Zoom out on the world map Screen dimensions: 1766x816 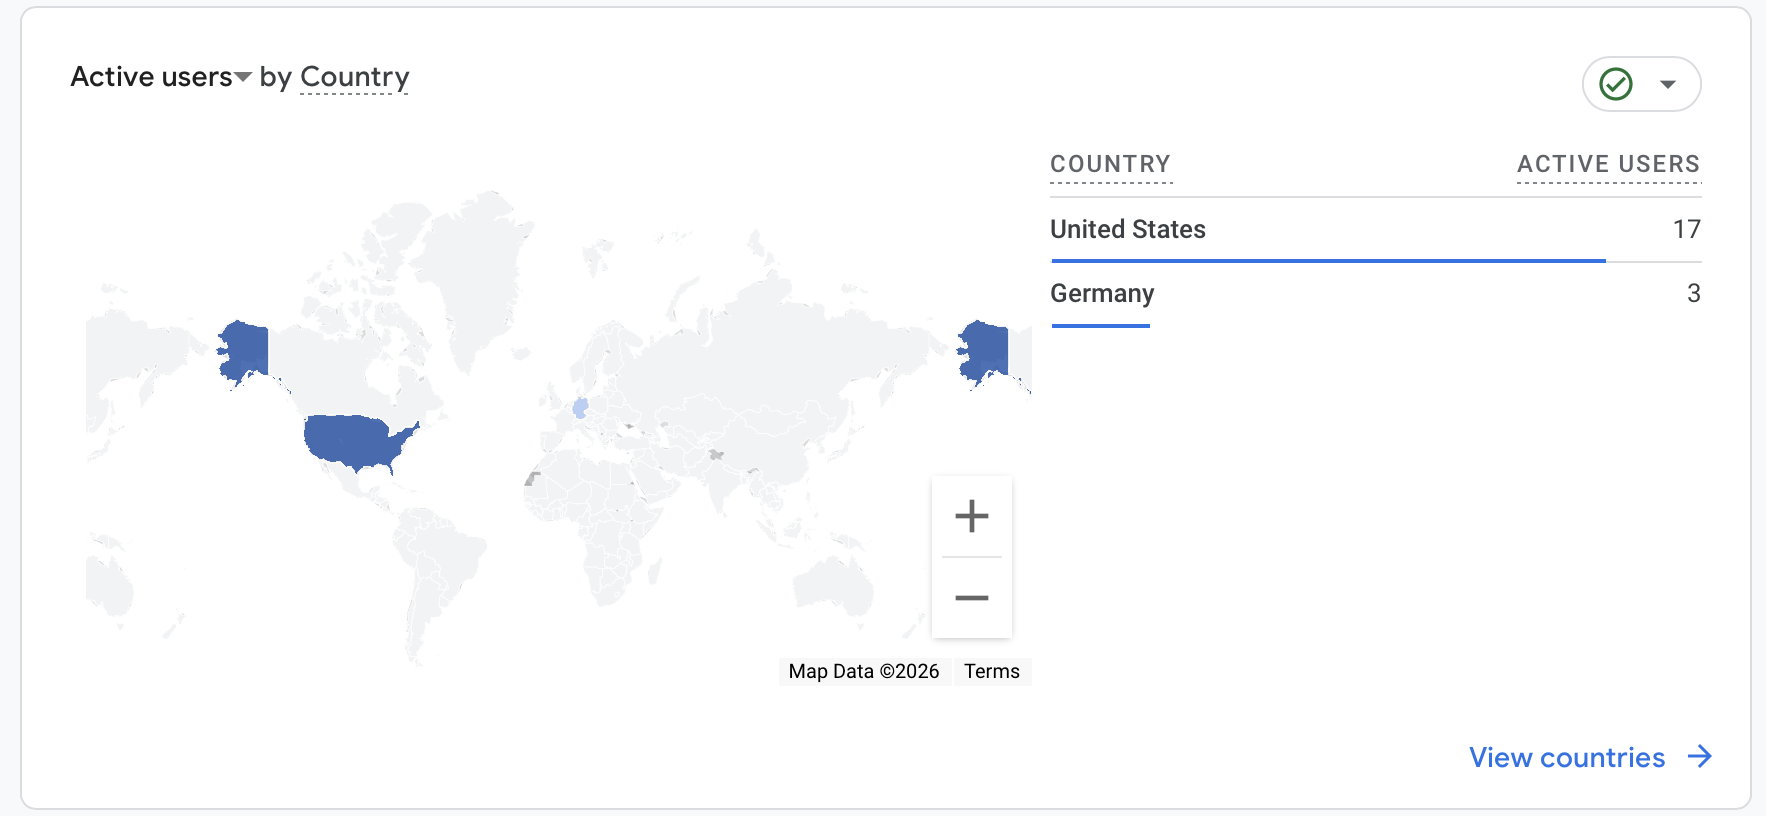pos(971,598)
